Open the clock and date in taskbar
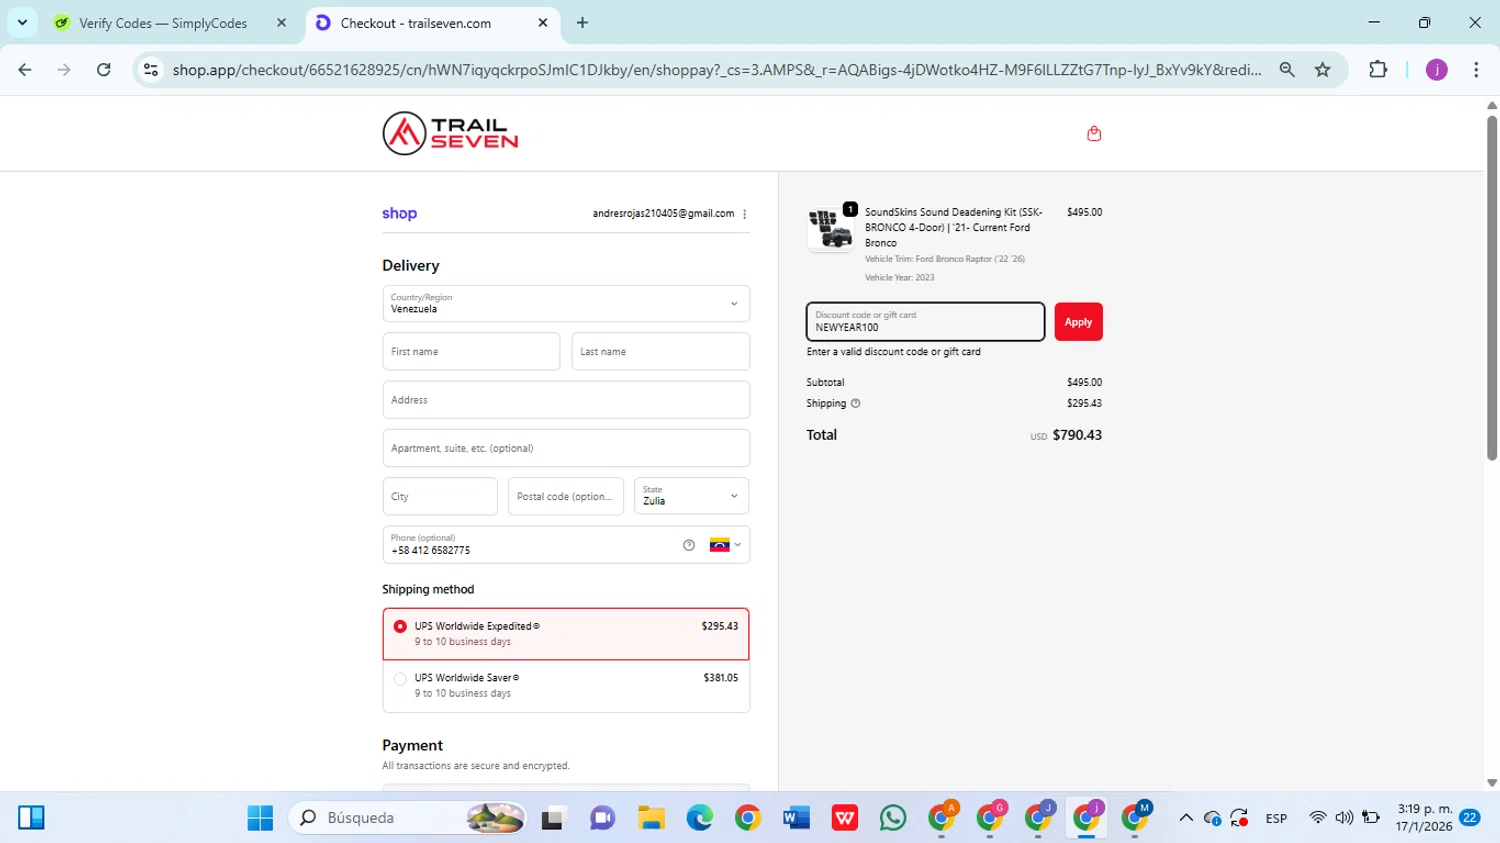This screenshot has width=1500, height=843. [1425, 818]
